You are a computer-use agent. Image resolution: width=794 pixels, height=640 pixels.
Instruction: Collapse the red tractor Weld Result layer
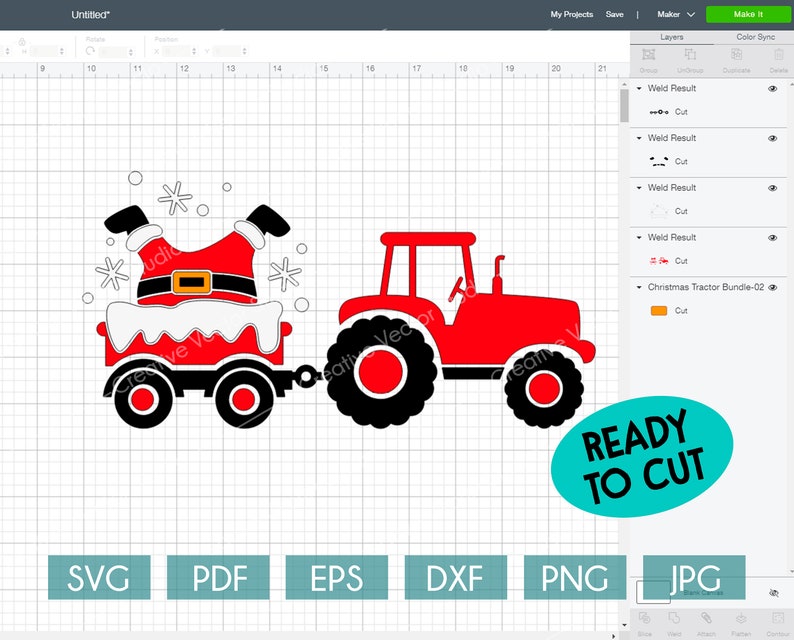coord(639,237)
